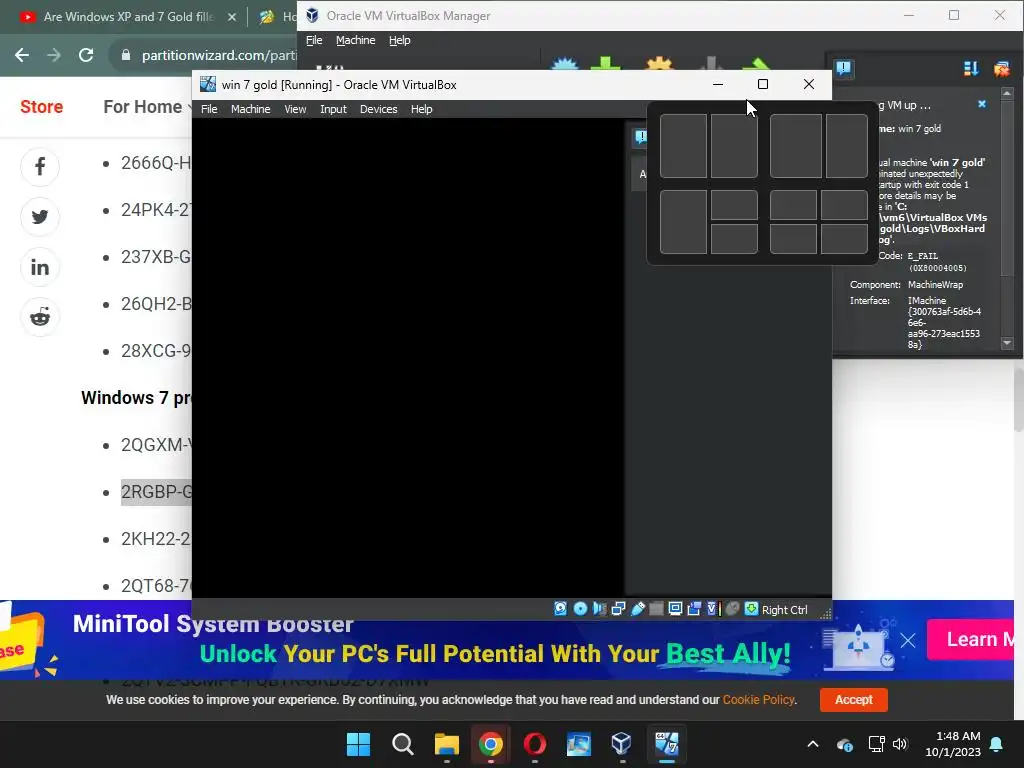Image resolution: width=1024 pixels, height=768 pixels.
Task: Open the Windows Start menu
Action: click(x=358, y=744)
